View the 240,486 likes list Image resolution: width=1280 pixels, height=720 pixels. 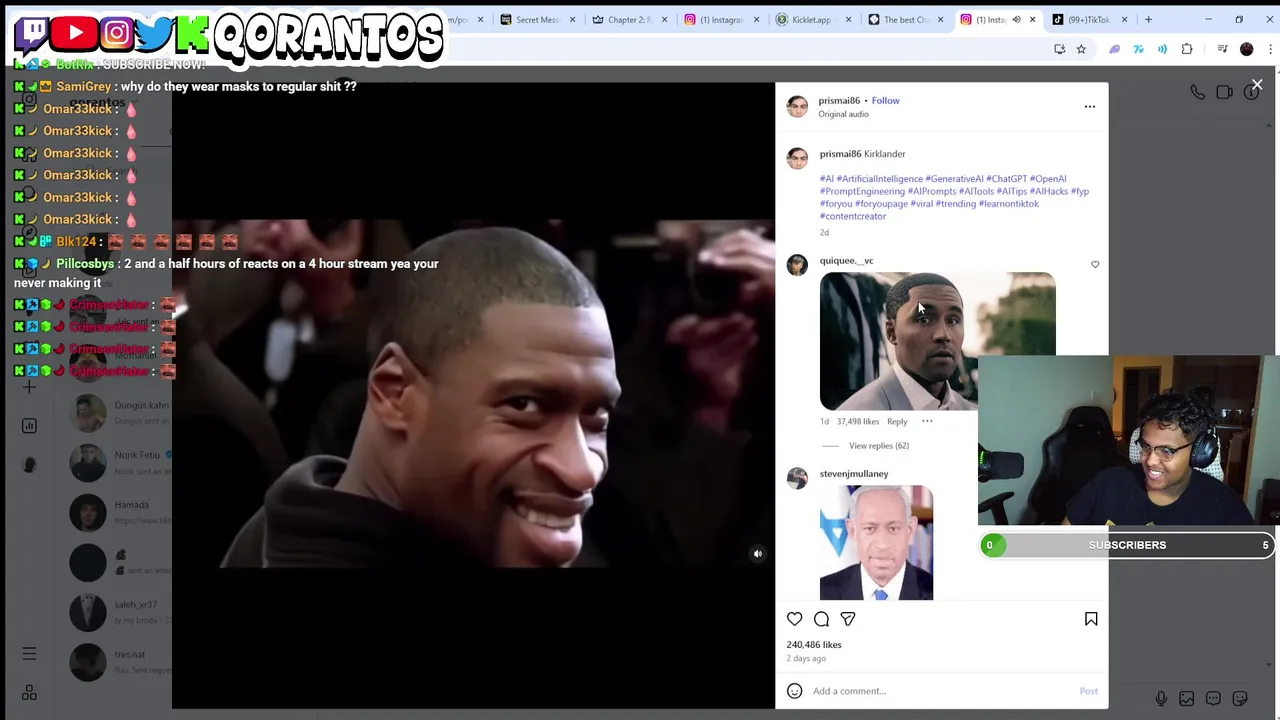[814, 645]
